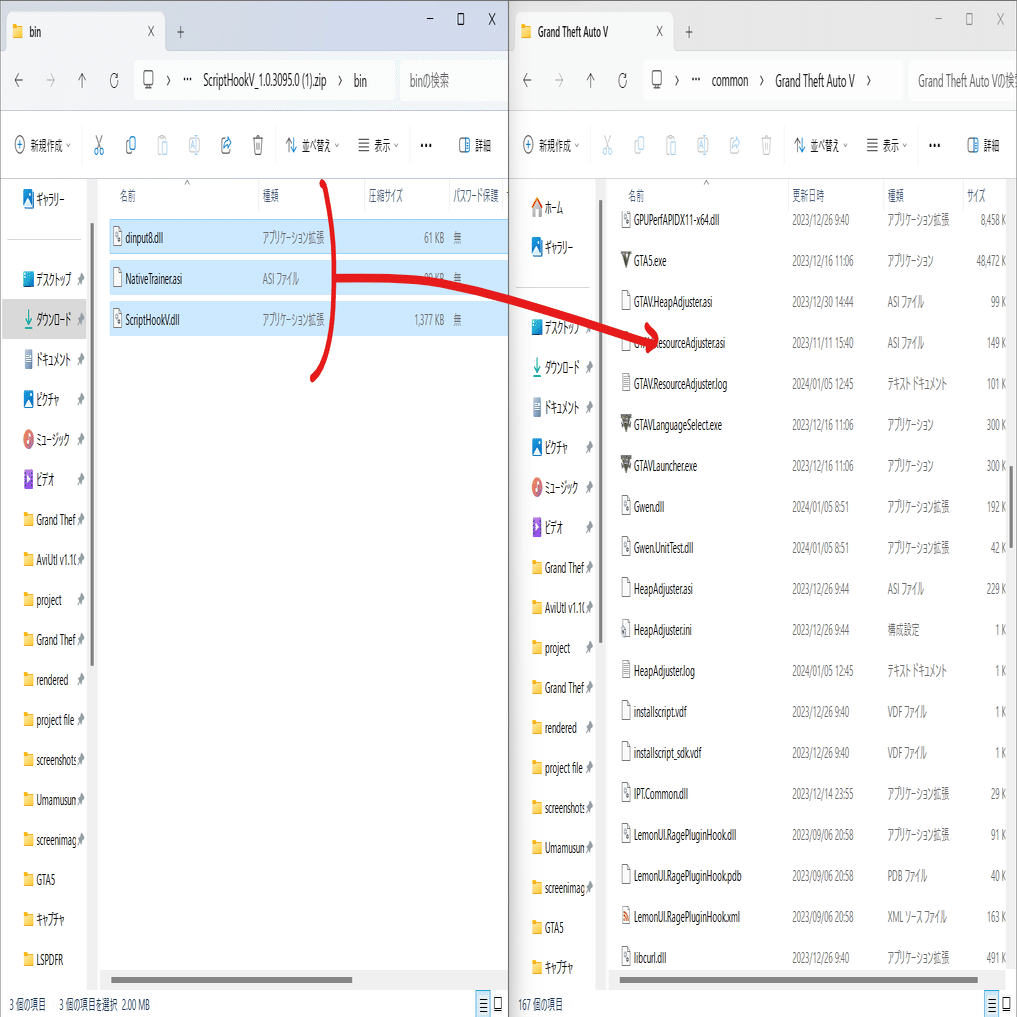Click ScriptHookV zip breadcrumb

(x=265, y=80)
